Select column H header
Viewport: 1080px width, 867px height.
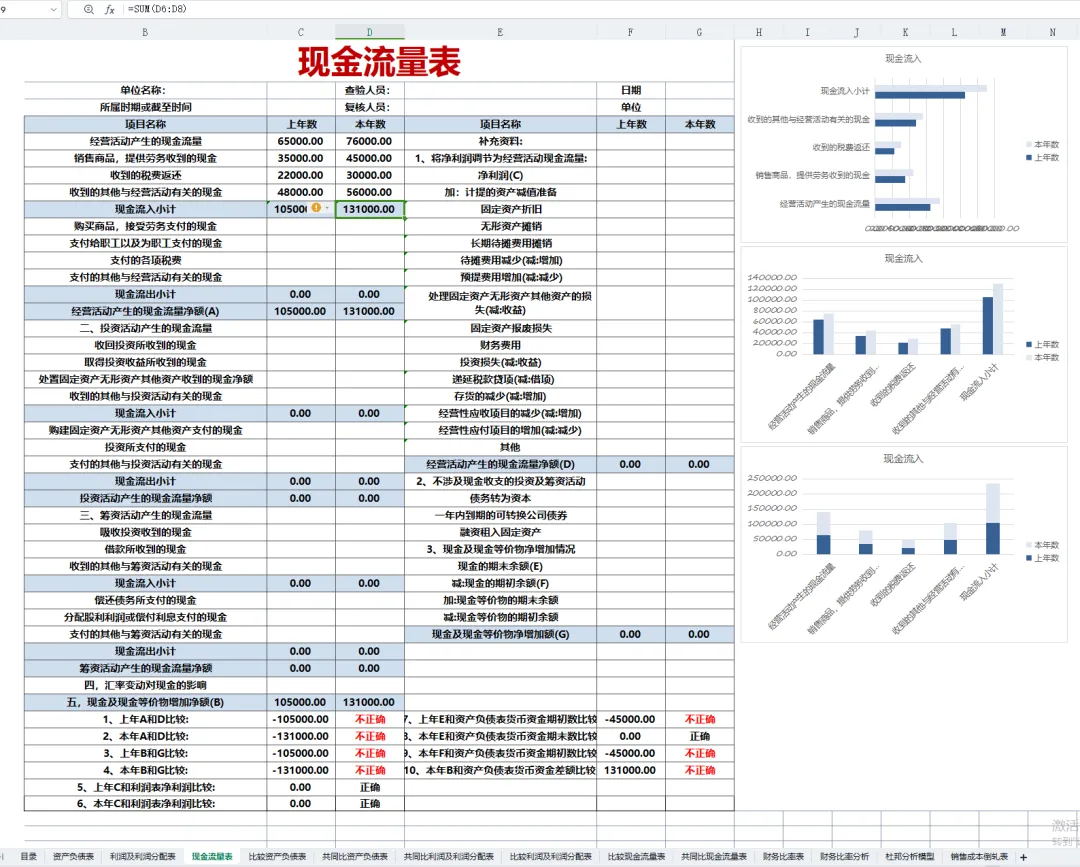point(759,32)
